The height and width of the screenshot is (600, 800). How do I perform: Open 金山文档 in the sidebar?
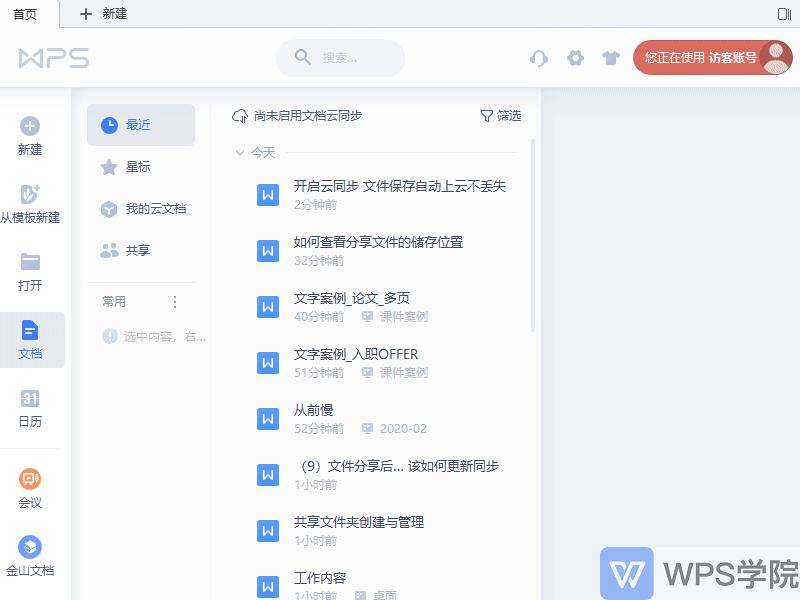pyautogui.click(x=30, y=548)
